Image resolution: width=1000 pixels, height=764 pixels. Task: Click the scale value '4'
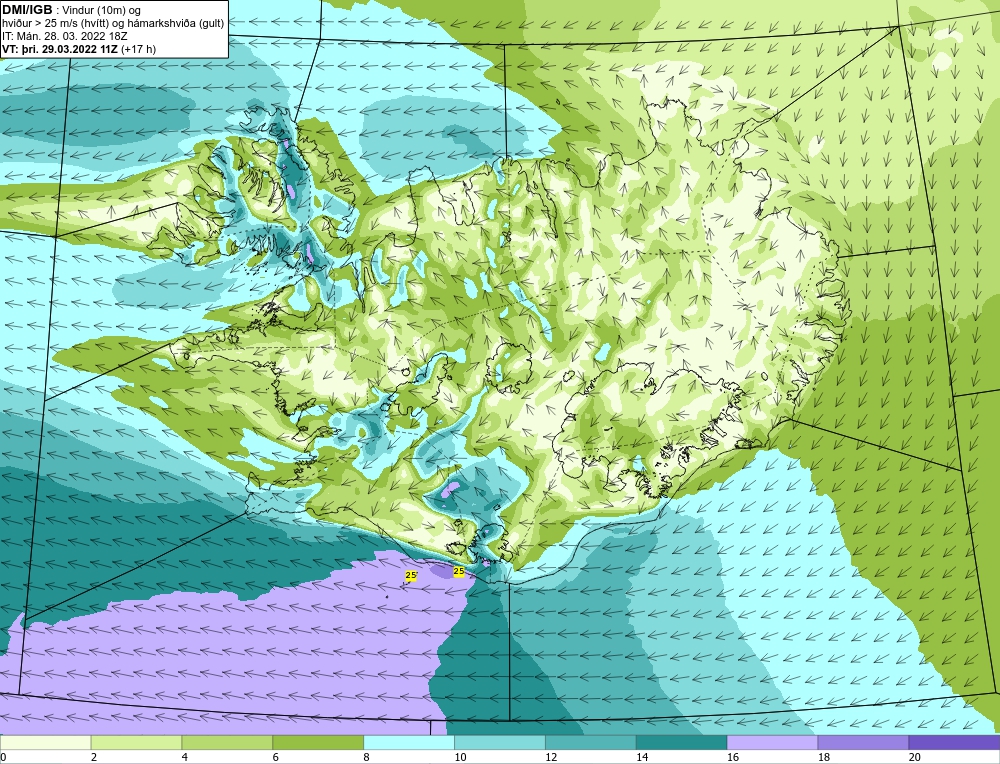184,757
